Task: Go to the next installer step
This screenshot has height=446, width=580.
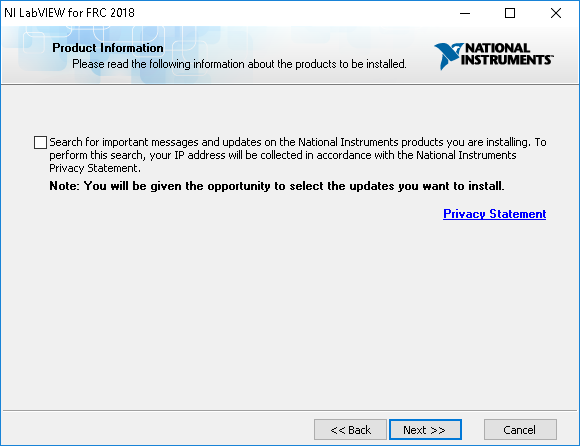Action: (425, 430)
